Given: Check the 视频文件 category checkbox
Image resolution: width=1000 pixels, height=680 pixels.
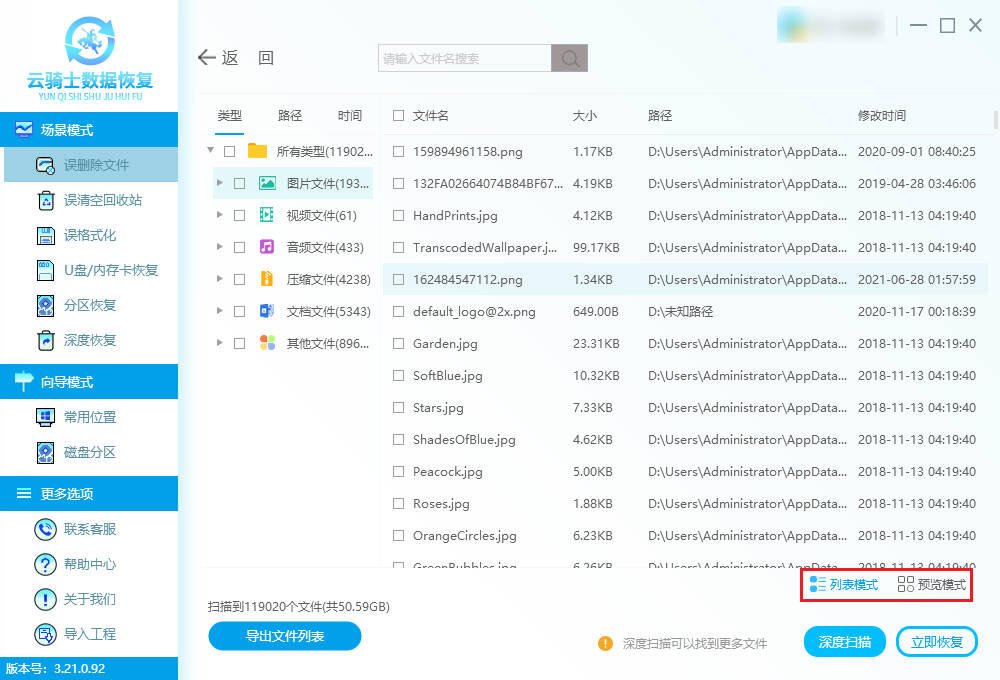Looking at the screenshot, I should [239, 216].
